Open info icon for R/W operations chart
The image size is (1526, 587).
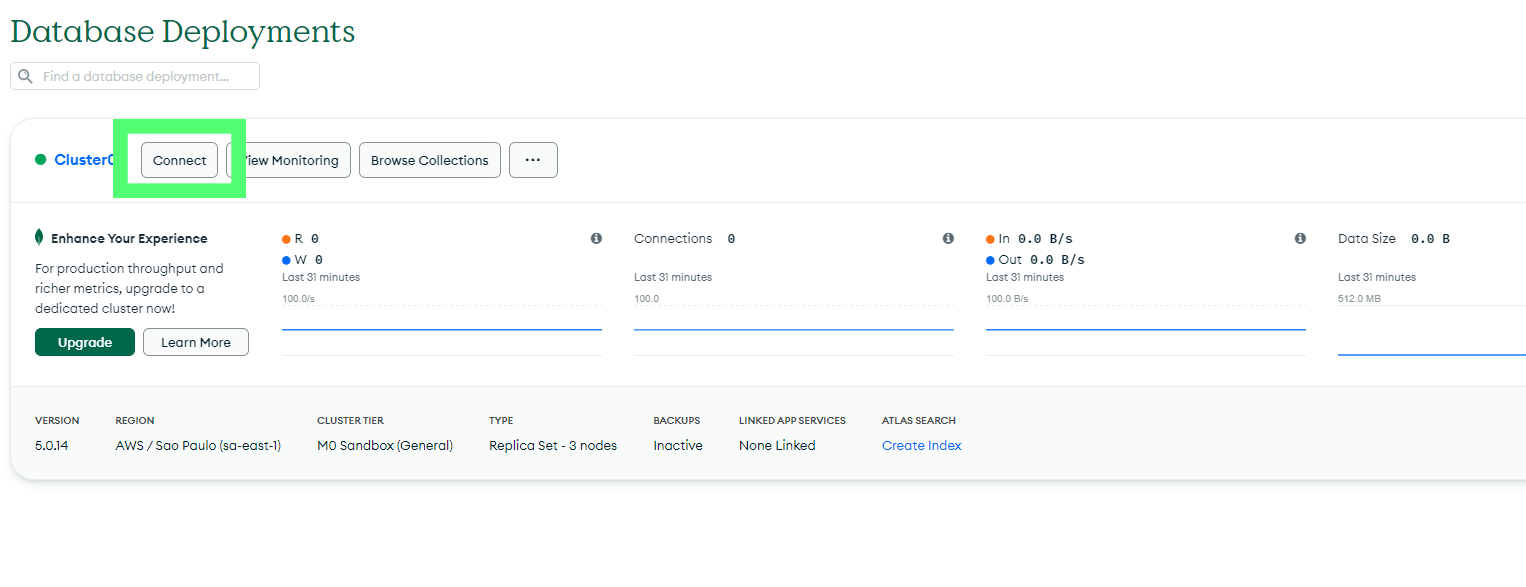[x=596, y=238]
